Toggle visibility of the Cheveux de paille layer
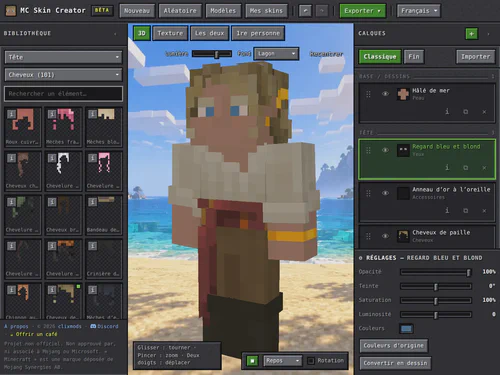Image resolution: width=500 pixels, height=375 pixels. point(385,236)
